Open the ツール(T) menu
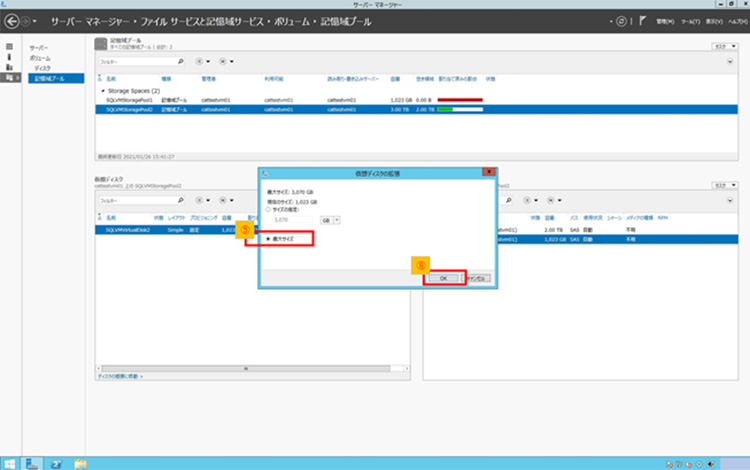This screenshot has width=750, height=470. click(x=689, y=20)
